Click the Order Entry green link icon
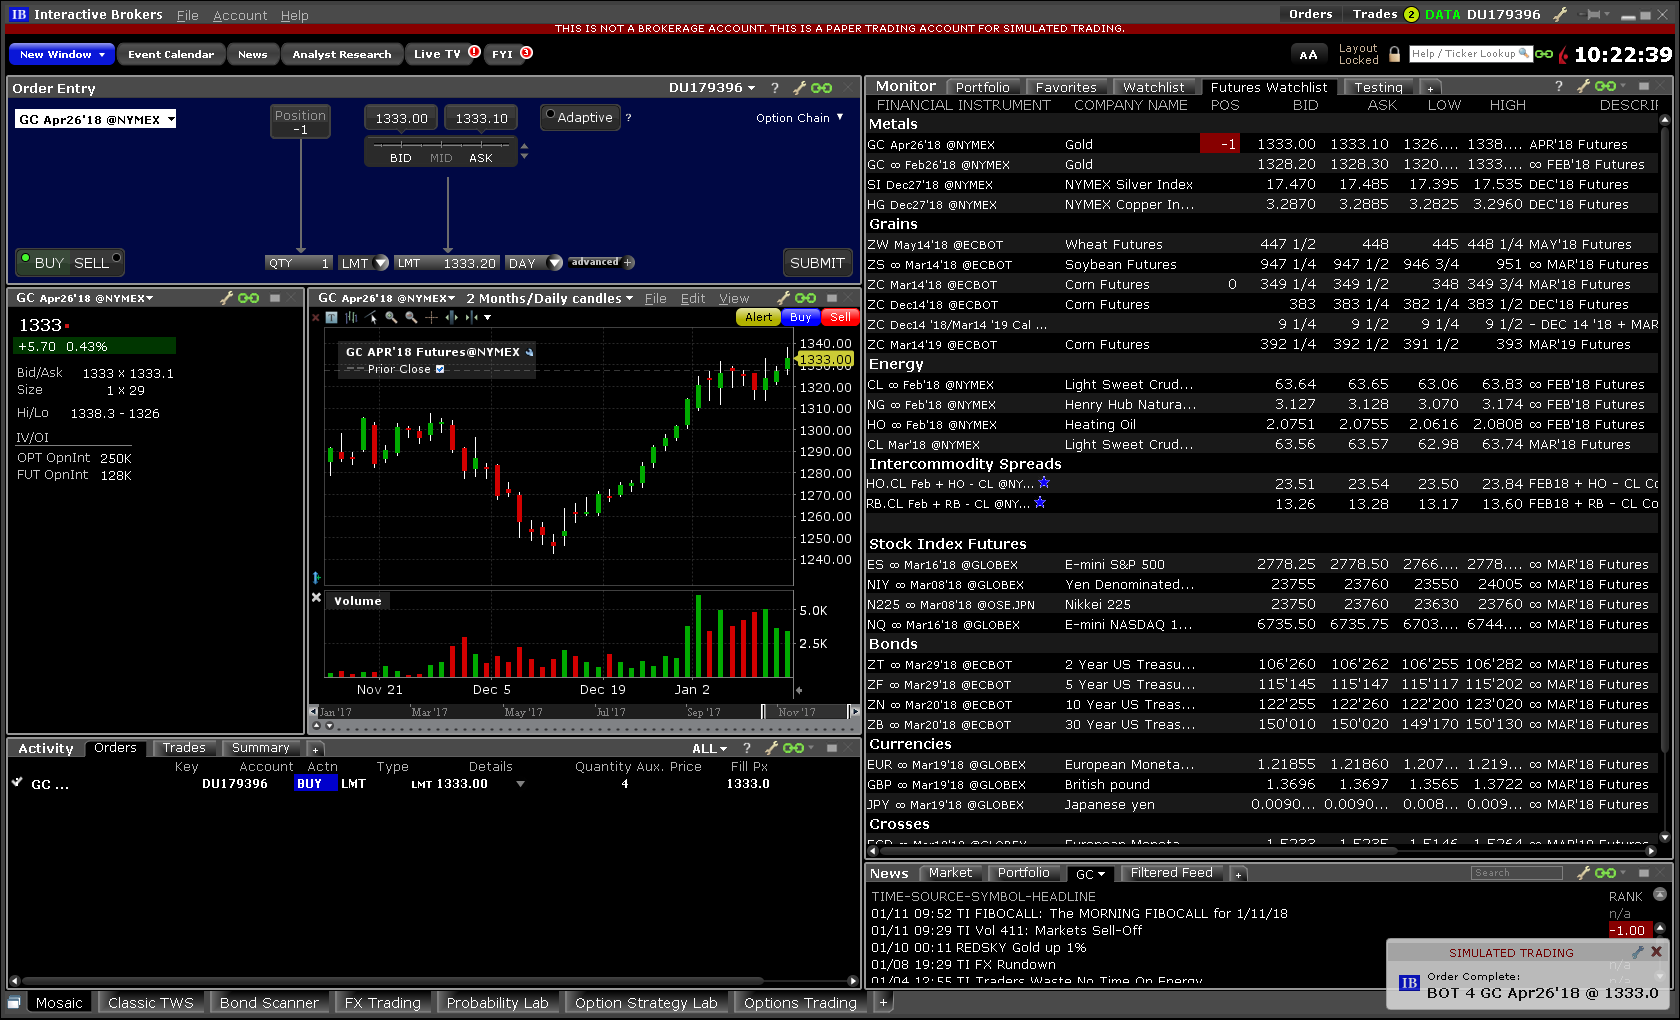1680x1020 pixels. [822, 88]
